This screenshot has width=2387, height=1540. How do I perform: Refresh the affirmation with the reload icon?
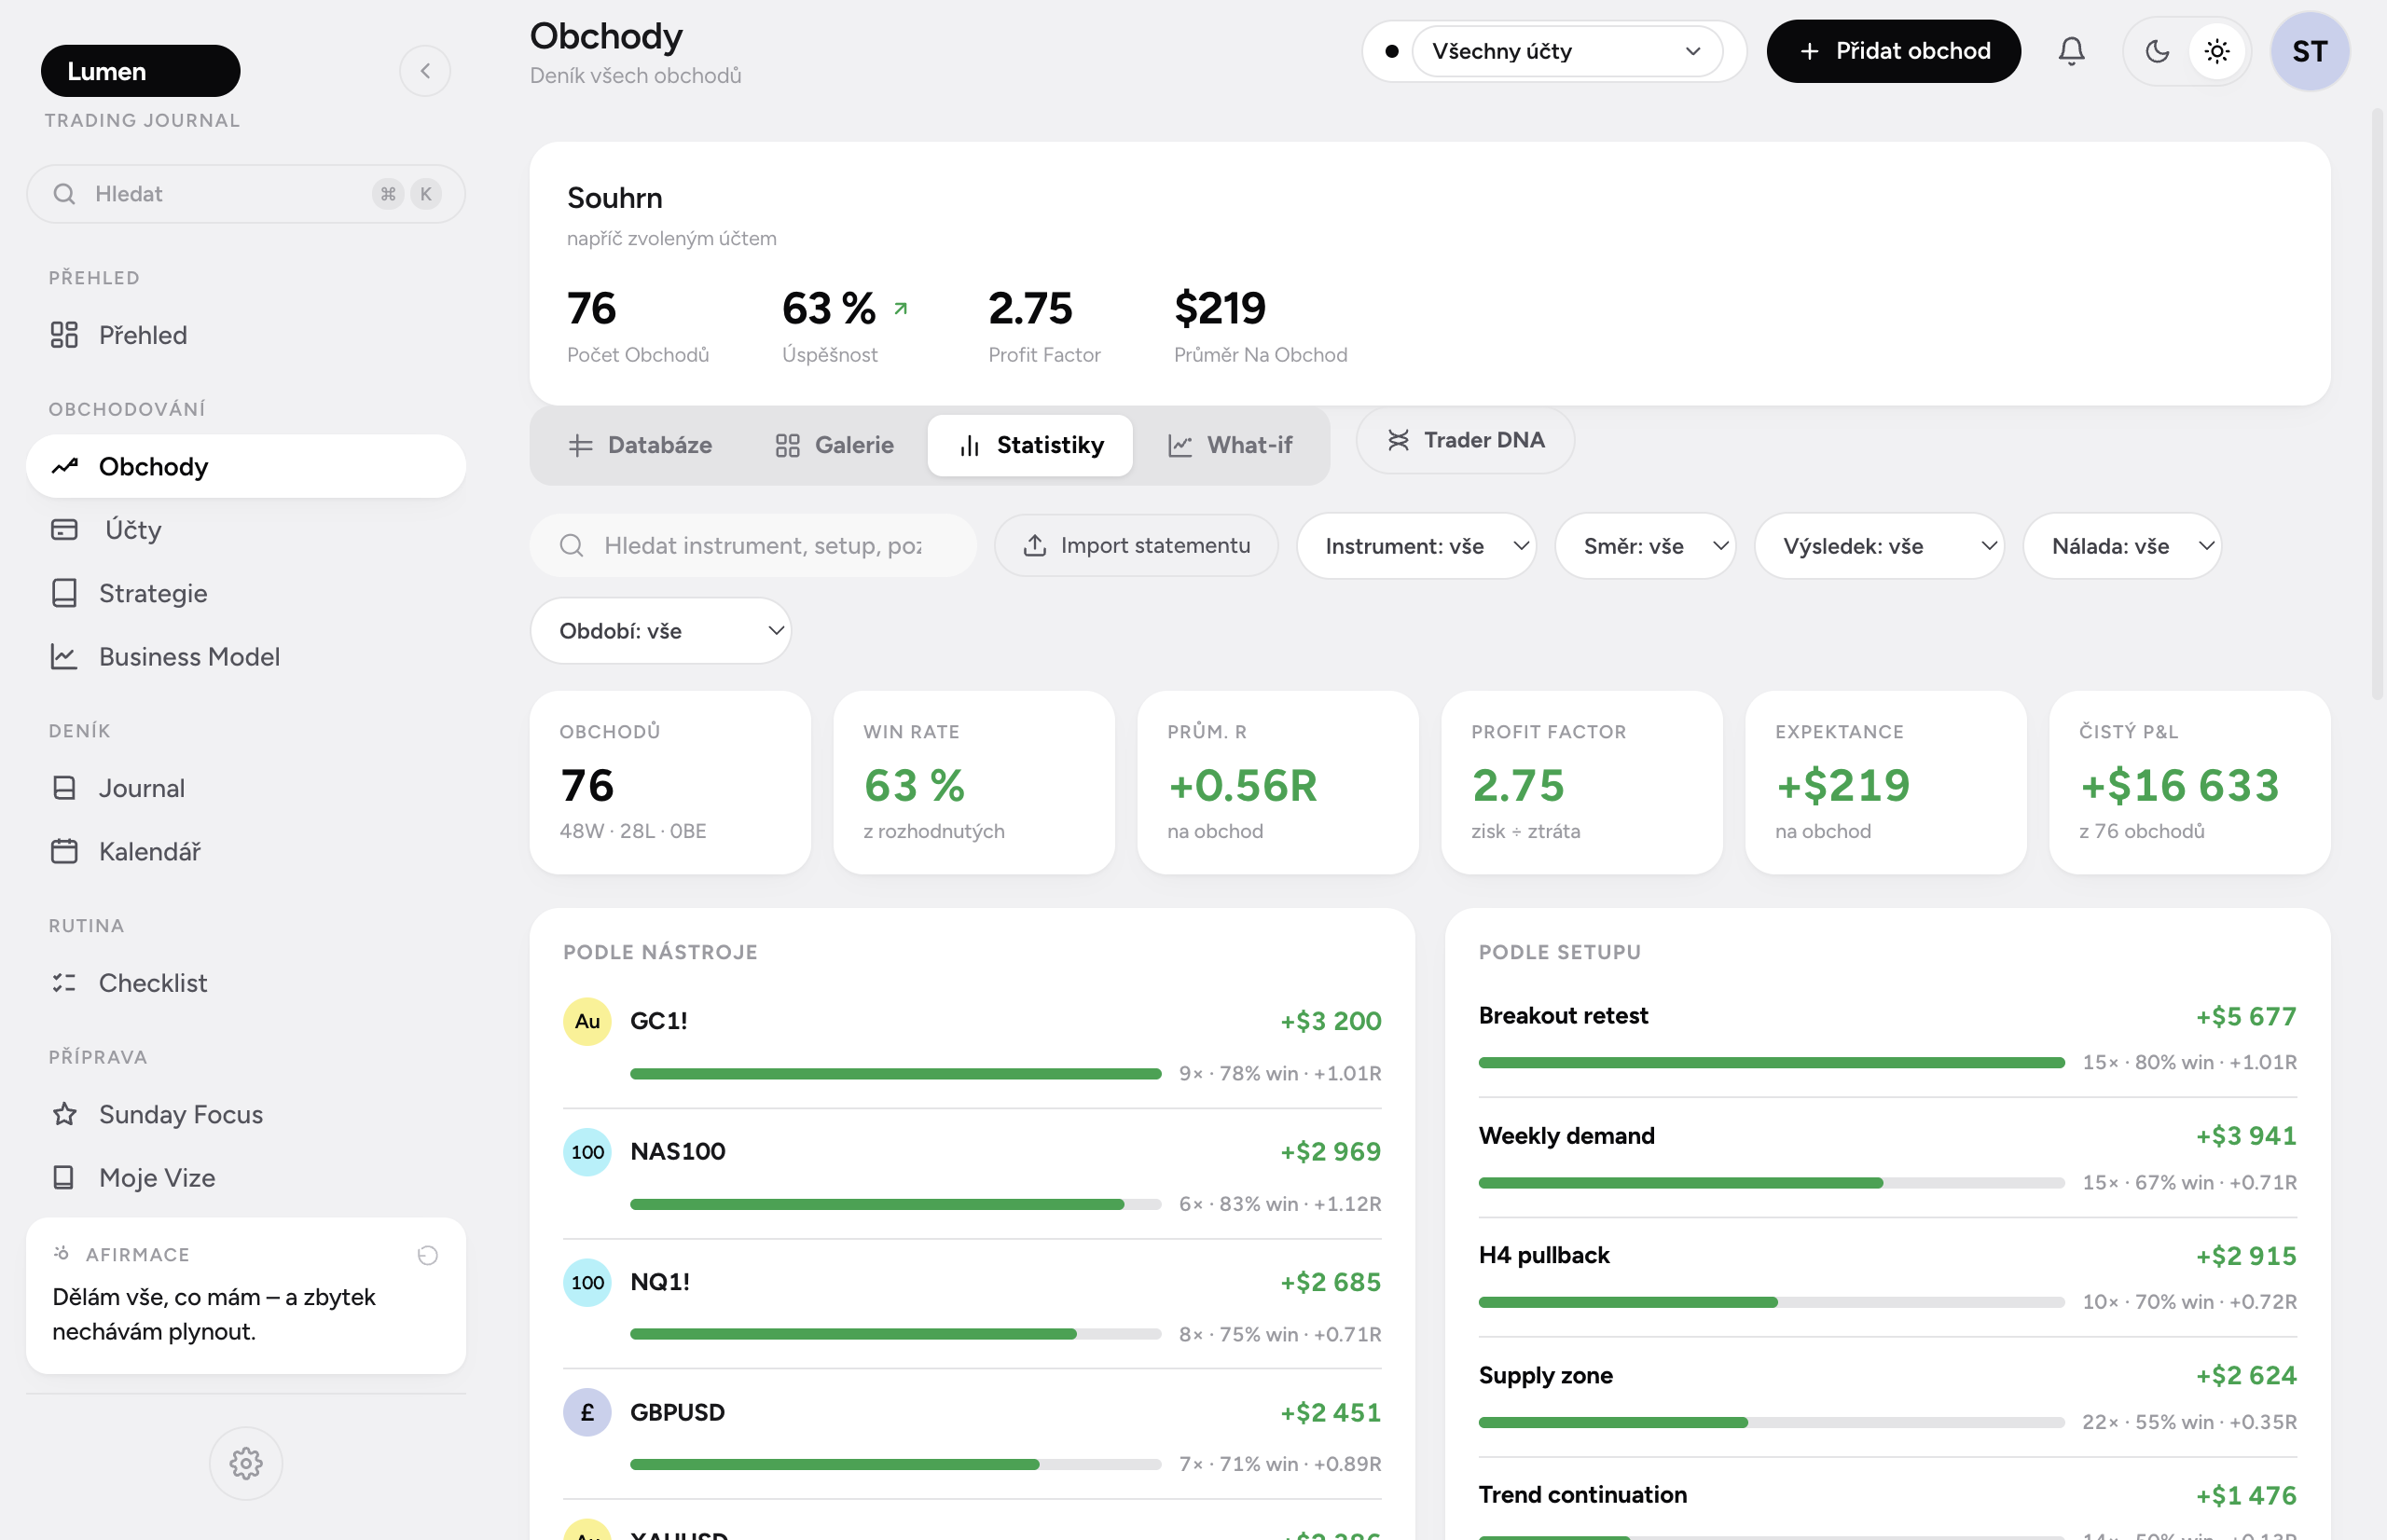tap(428, 1255)
